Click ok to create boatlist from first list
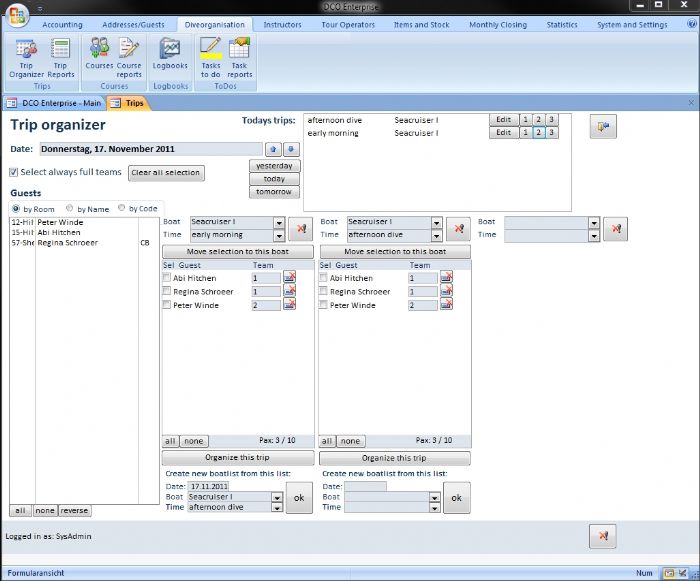Image resolution: width=700 pixels, height=581 pixels. point(299,498)
